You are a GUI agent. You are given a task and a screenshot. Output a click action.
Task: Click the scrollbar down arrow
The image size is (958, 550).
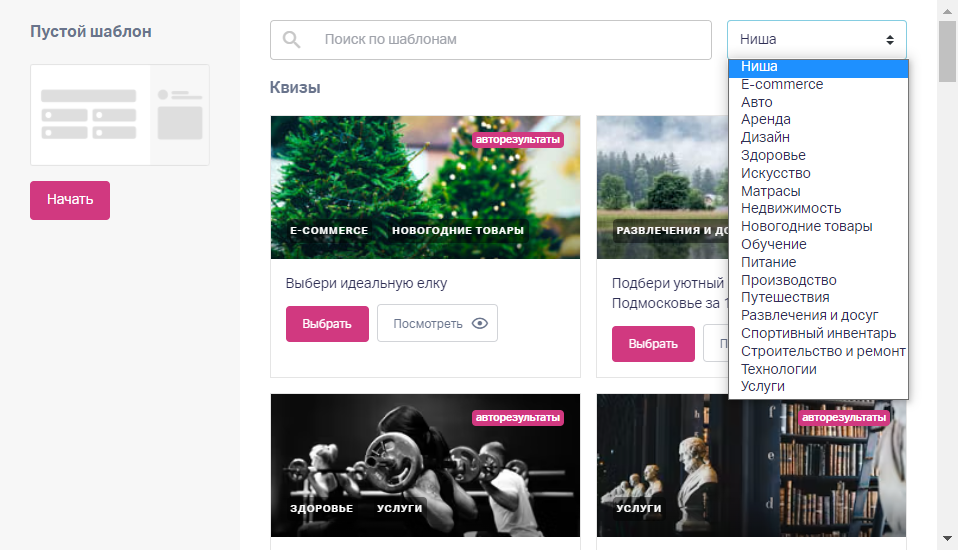[948, 538]
